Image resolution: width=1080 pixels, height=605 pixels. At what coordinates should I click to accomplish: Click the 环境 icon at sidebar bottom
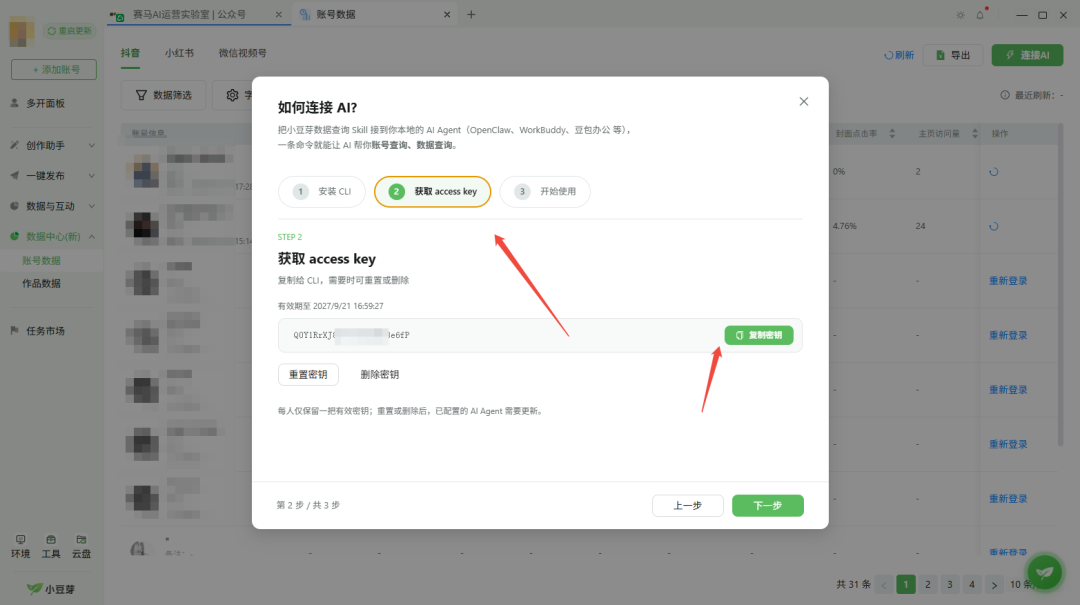(21, 546)
